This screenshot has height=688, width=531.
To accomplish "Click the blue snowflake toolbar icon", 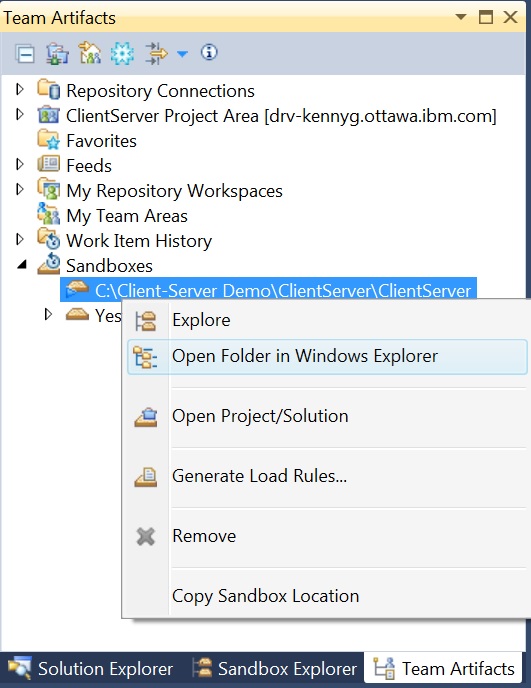I will [x=122, y=54].
